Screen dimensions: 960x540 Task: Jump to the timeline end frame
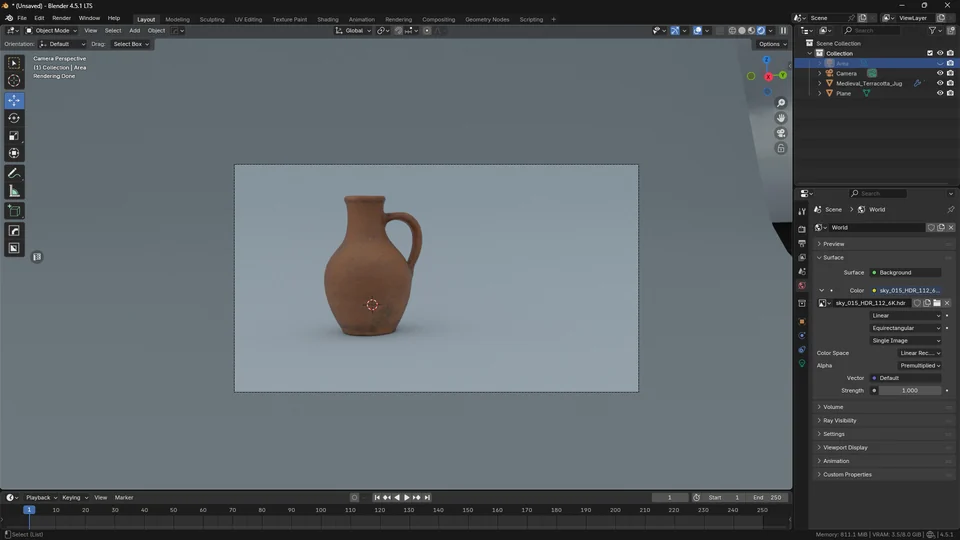click(x=427, y=498)
